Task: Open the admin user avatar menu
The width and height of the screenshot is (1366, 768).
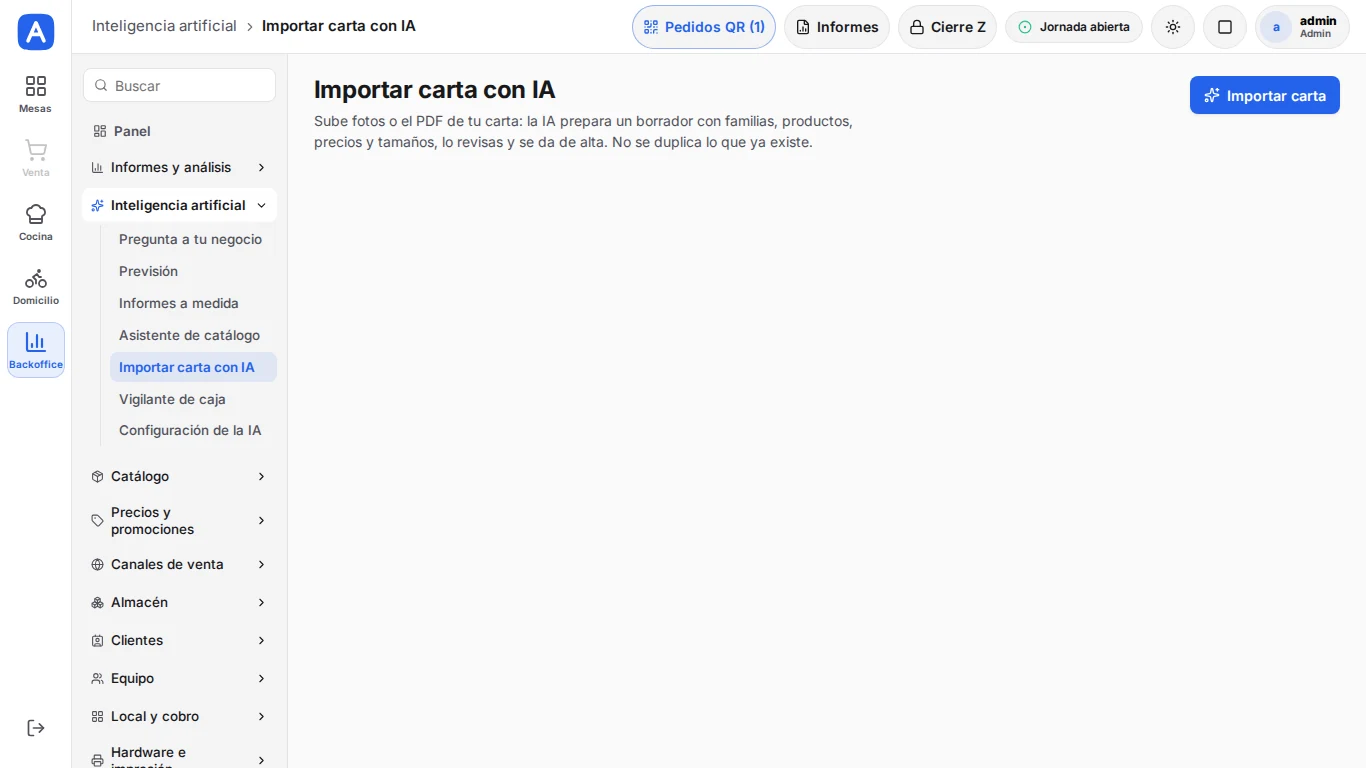Action: coord(1302,27)
